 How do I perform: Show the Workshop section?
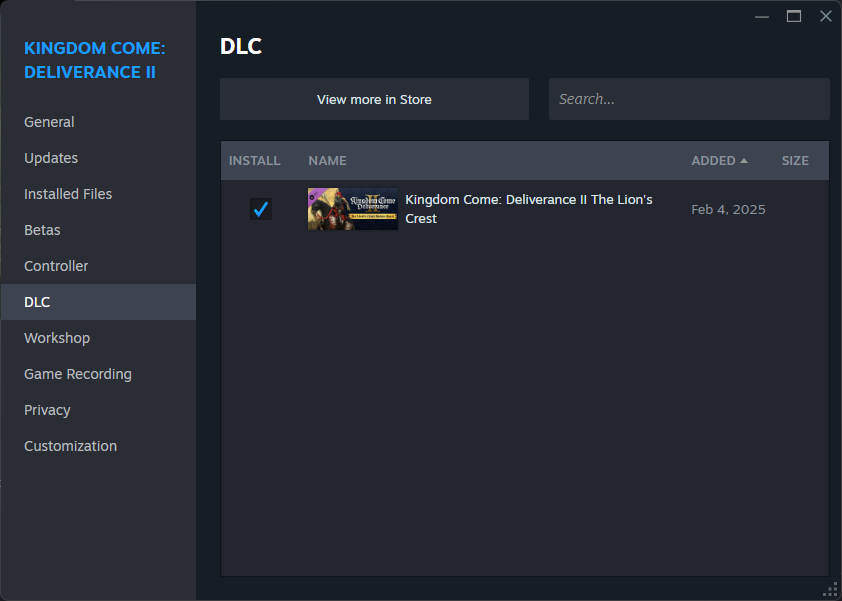57,338
